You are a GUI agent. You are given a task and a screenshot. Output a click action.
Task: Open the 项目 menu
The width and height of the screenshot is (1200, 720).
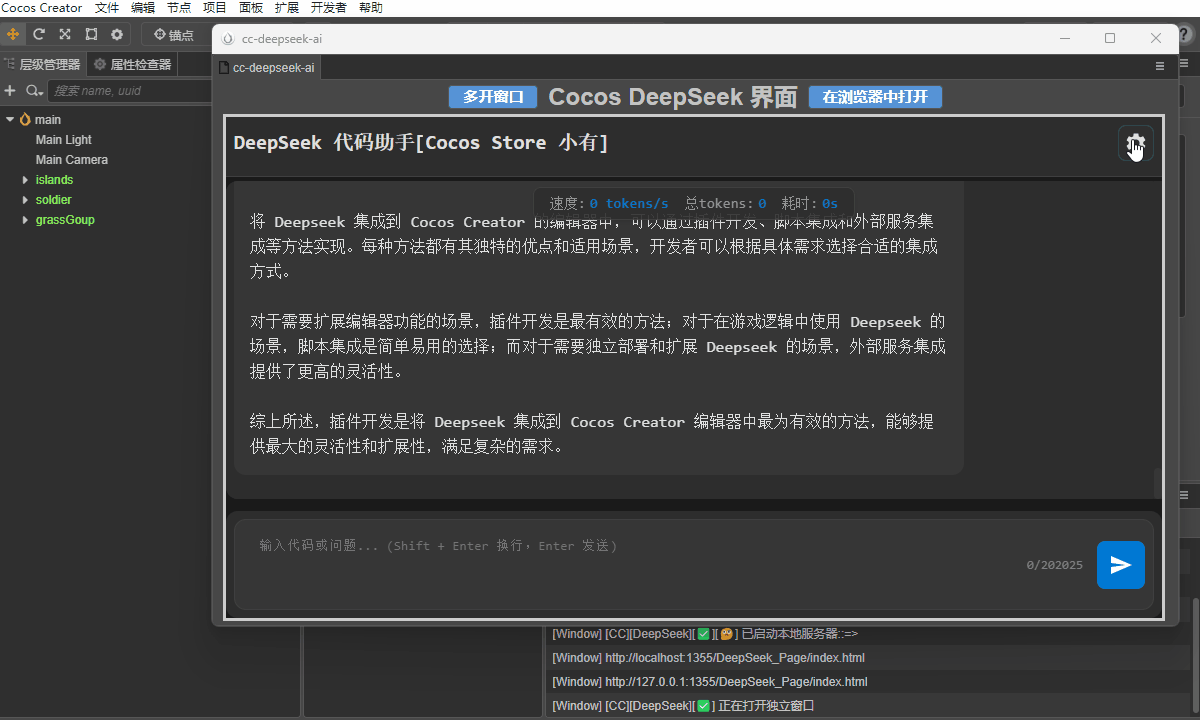pos(215,8)
